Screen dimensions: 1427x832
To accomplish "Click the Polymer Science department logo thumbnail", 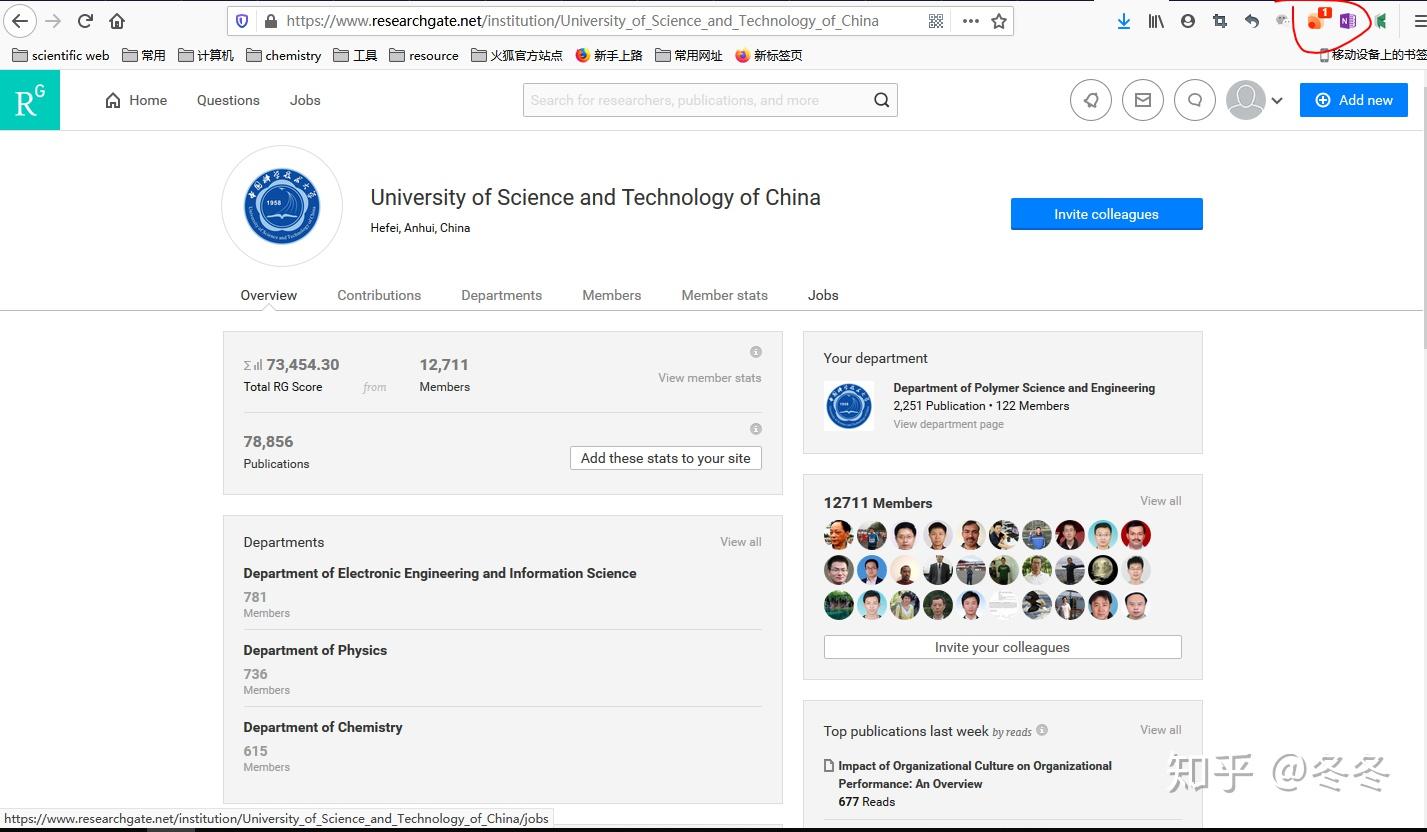I will pyautogui.click(x=849, y=405).
